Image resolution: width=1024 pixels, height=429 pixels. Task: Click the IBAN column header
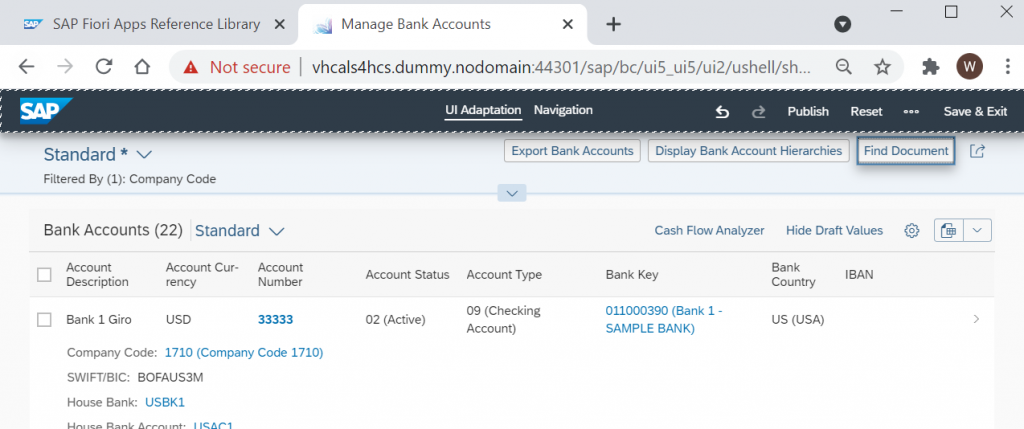point(859,275)
